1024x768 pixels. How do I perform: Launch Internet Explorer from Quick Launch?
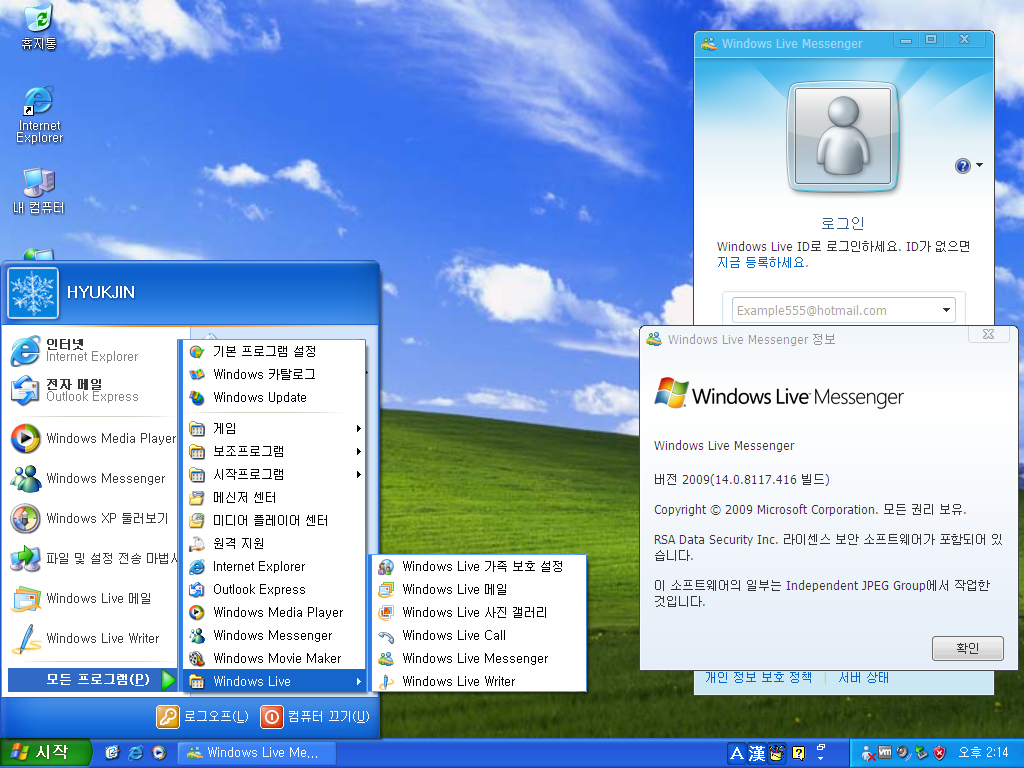point(136,753)
